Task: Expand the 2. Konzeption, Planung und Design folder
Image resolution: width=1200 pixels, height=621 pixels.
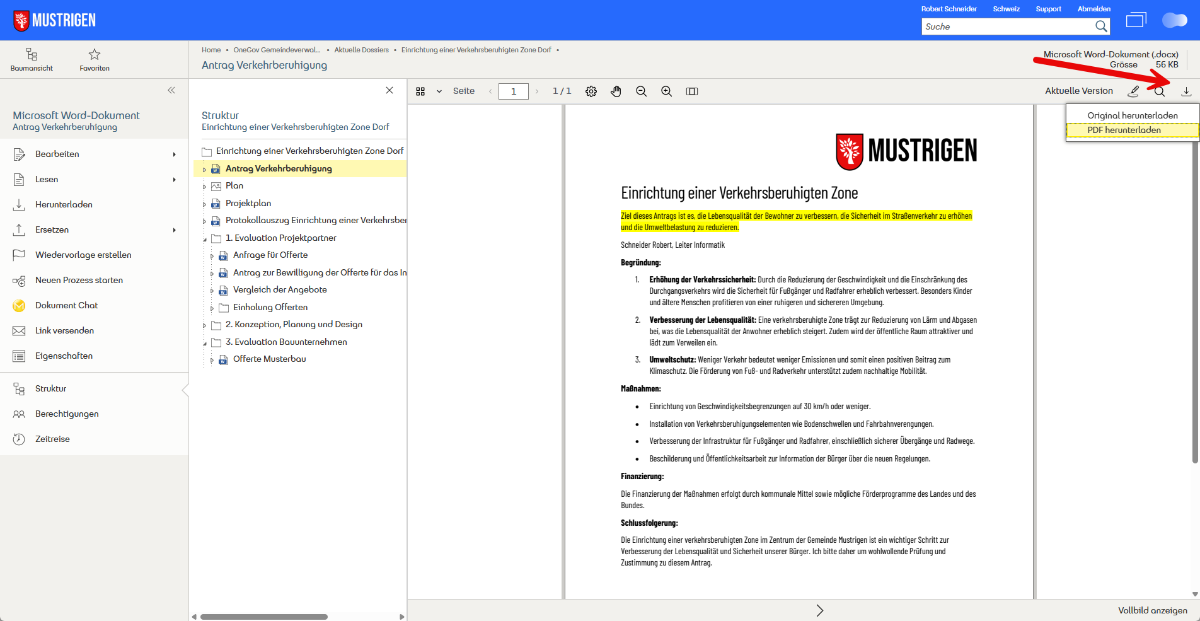Action: click(x=204, y=325)
